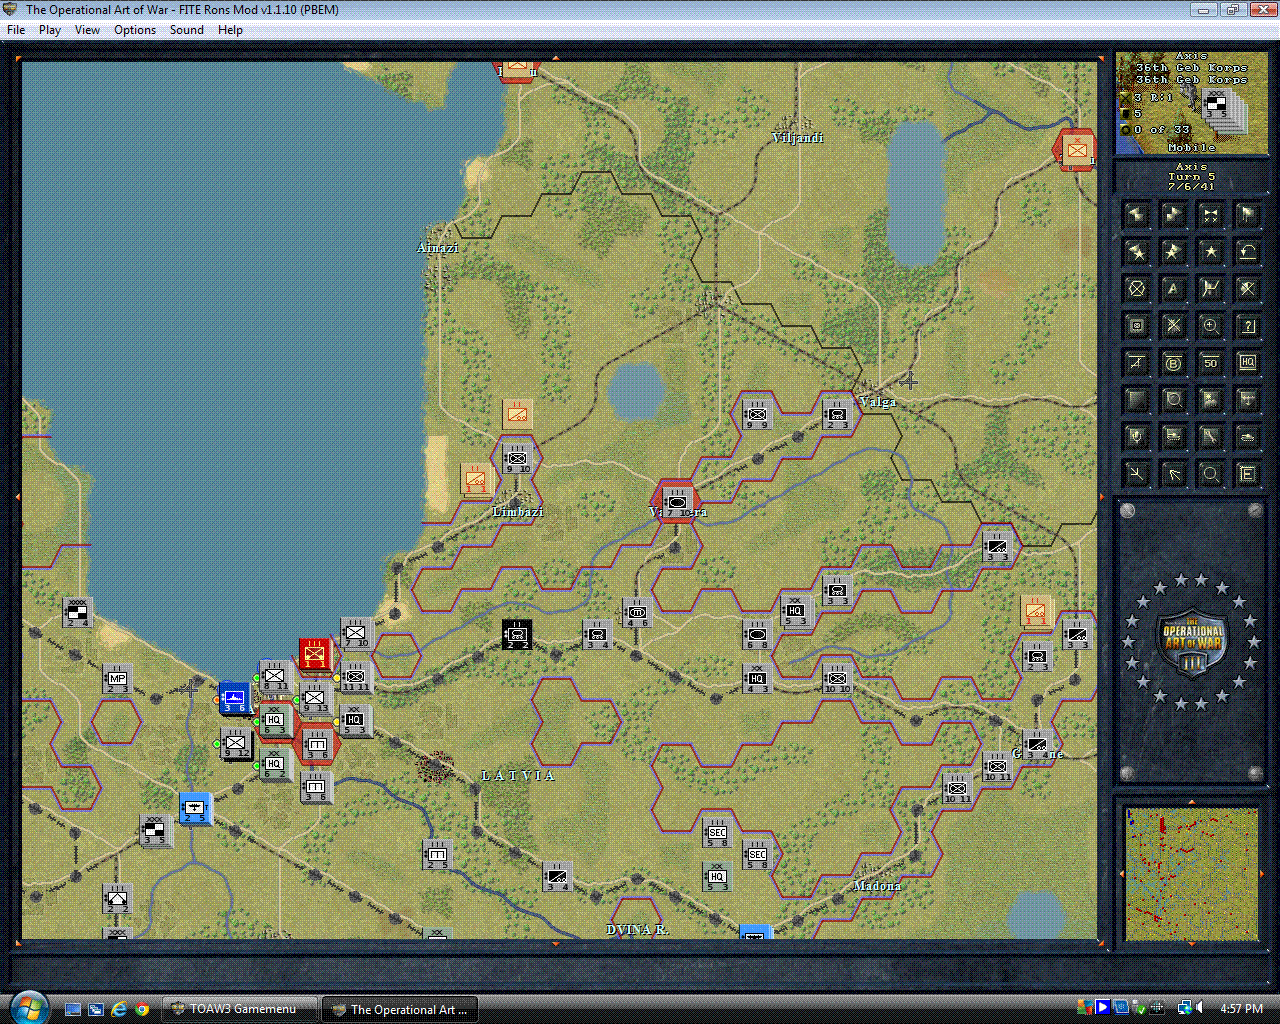Click the find unit magnifying glass icon
1280x1024 pixels.
coord(1210,473)
